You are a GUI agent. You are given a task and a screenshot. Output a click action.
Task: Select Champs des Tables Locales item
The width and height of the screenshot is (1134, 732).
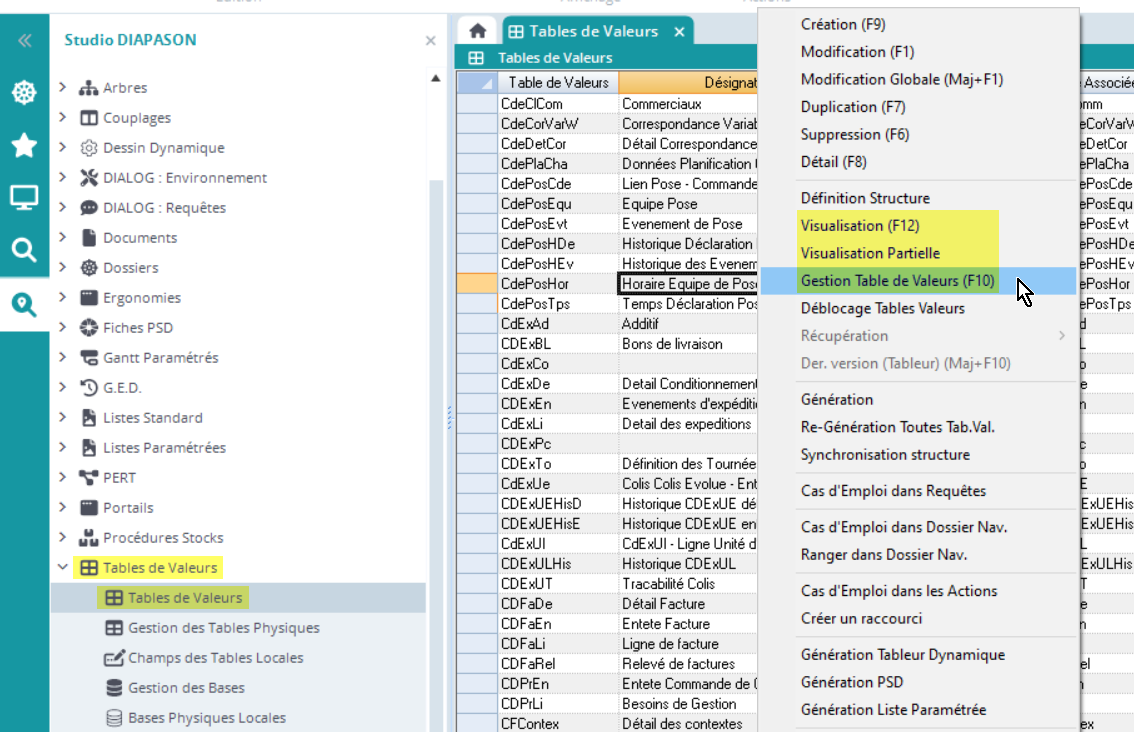(x=215, y=658)
